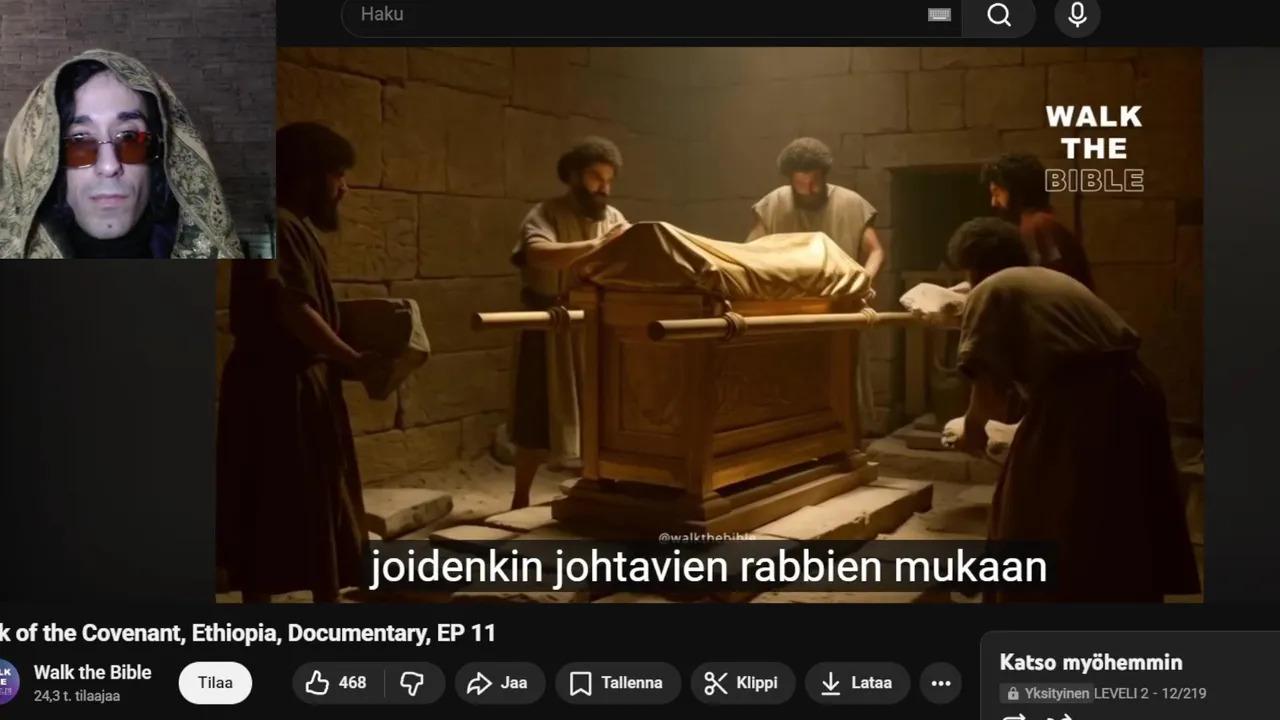Like the video with thumbs up
1280x720 pixels.
(336, 683)
